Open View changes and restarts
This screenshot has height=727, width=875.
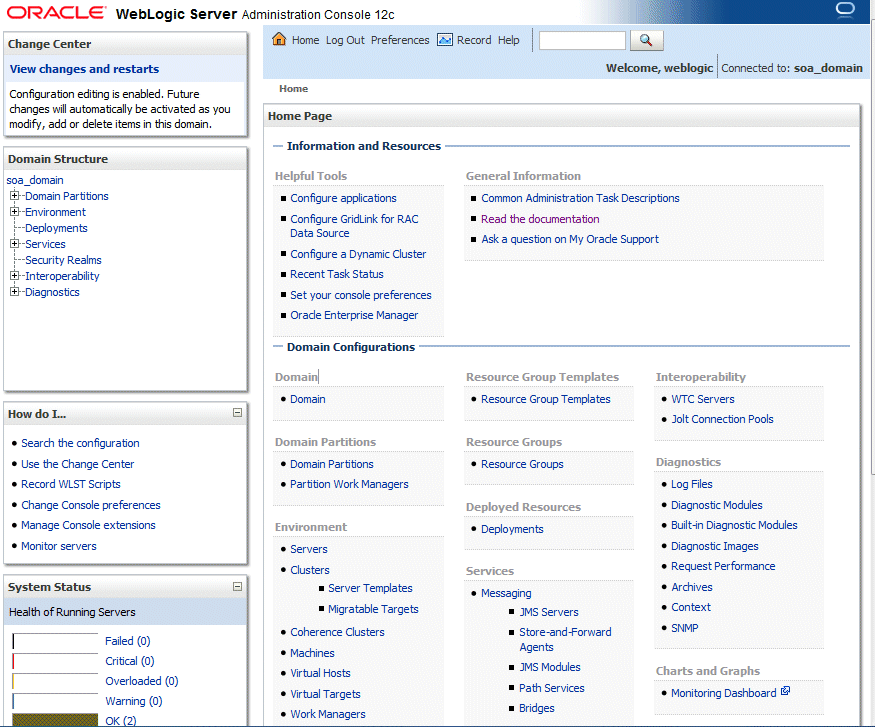pyautogui.click(x=84, y=69)
